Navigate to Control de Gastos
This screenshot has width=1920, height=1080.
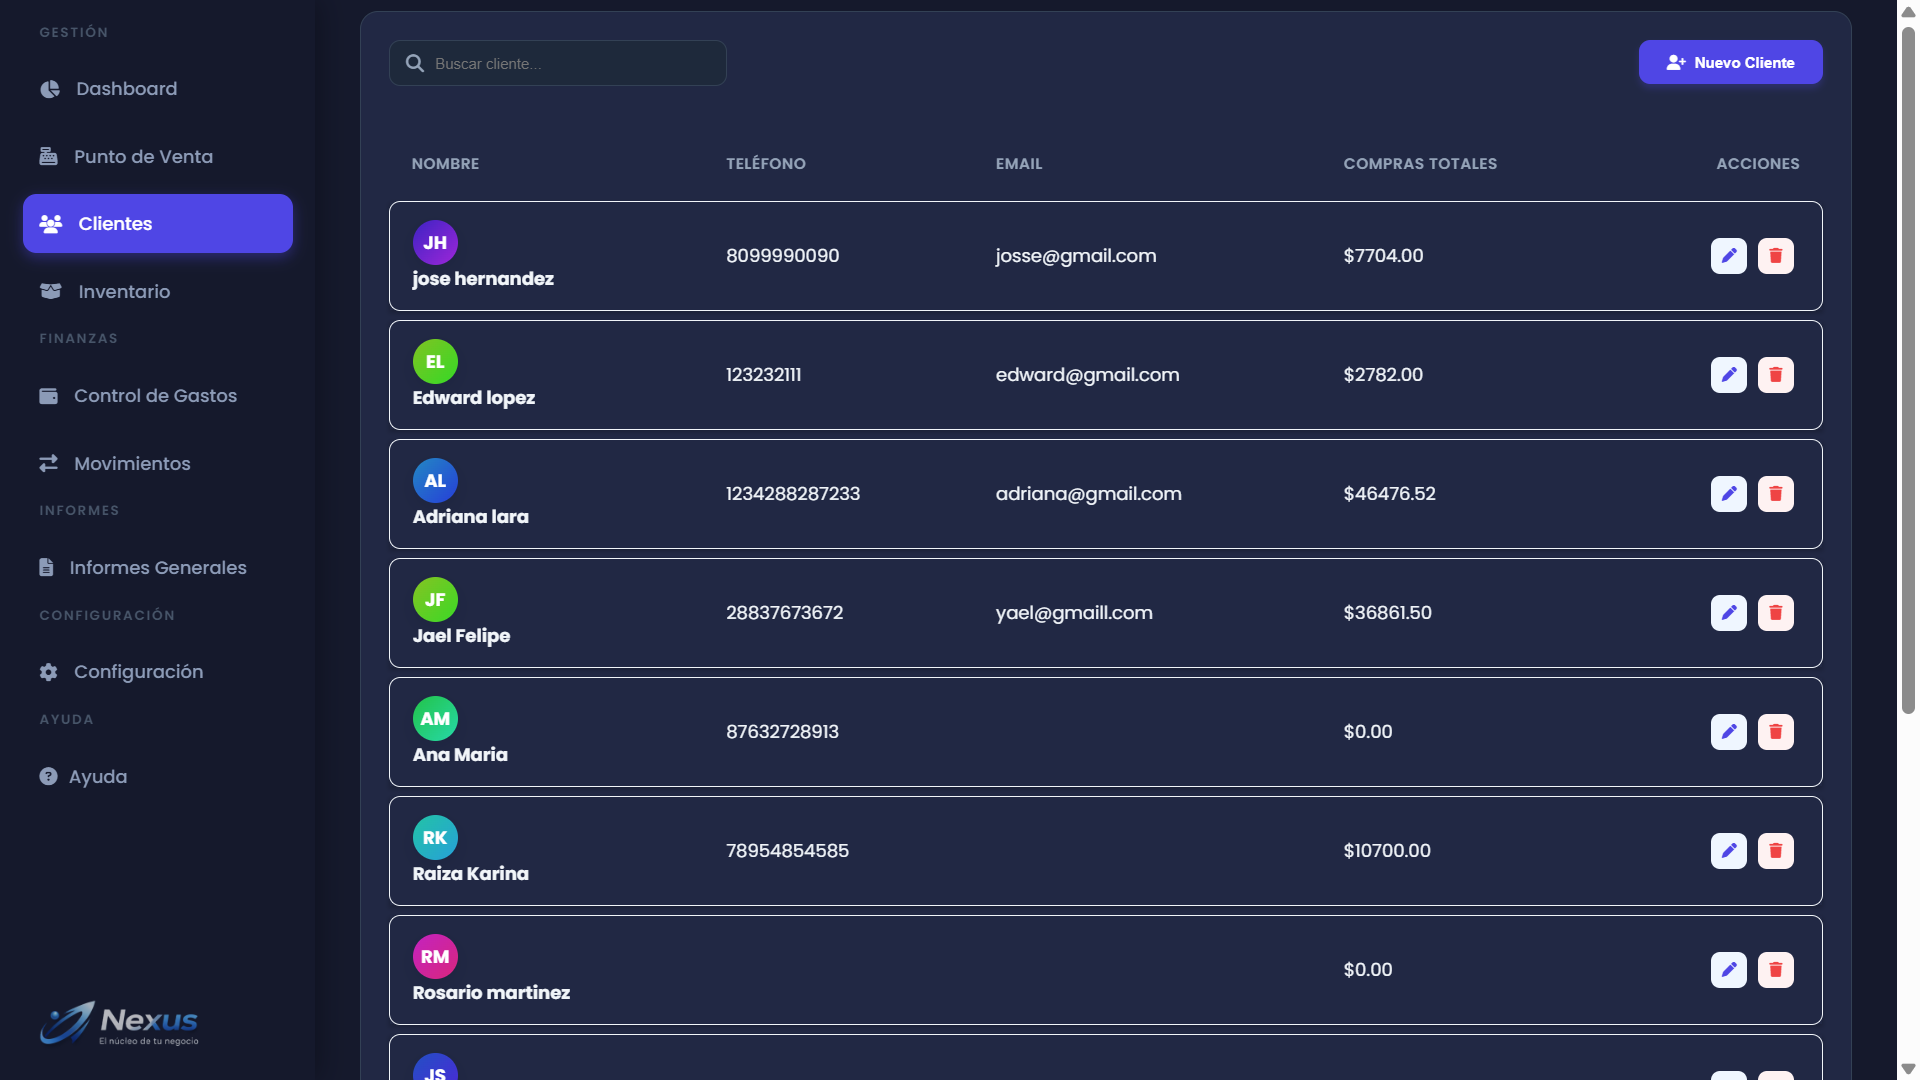click(x=155, y=396)
